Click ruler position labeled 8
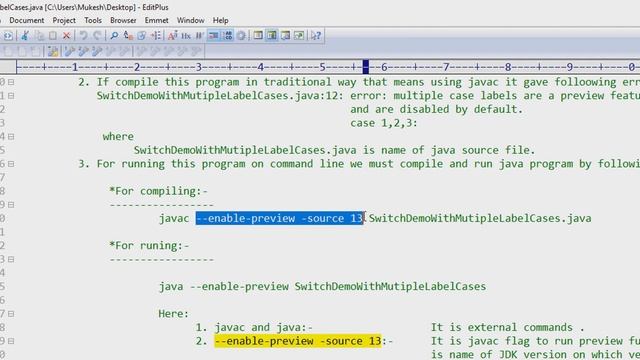This screenshot has height=360, width=640. 508,67
